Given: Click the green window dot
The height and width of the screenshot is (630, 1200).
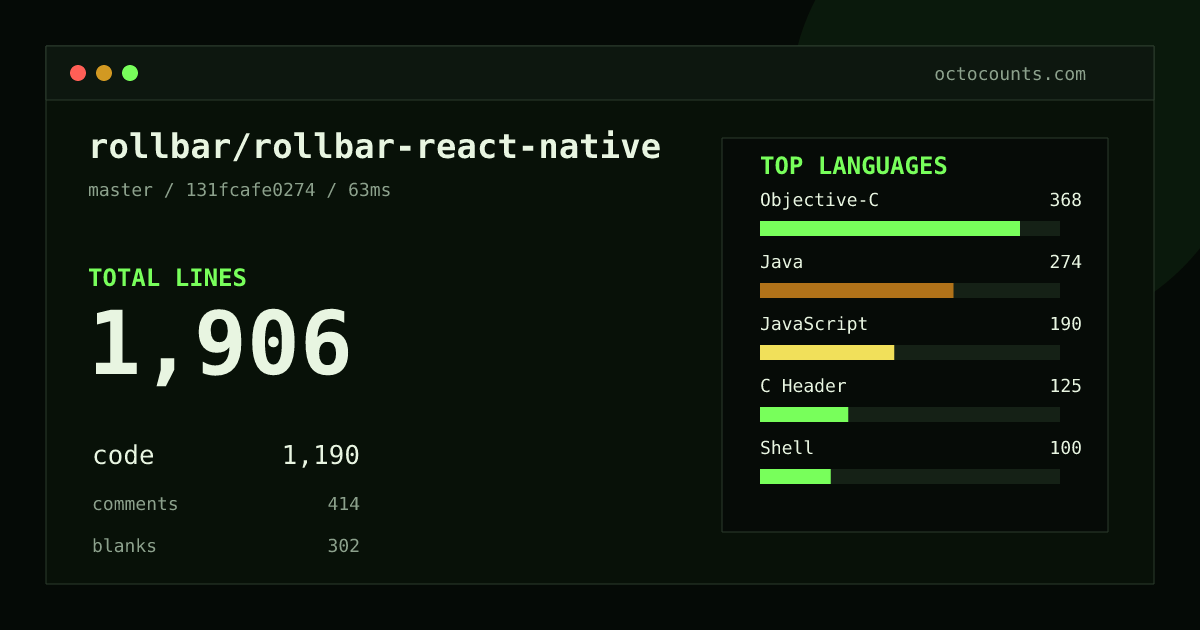Looking at the screenshot, I should [x=130, y=73].
